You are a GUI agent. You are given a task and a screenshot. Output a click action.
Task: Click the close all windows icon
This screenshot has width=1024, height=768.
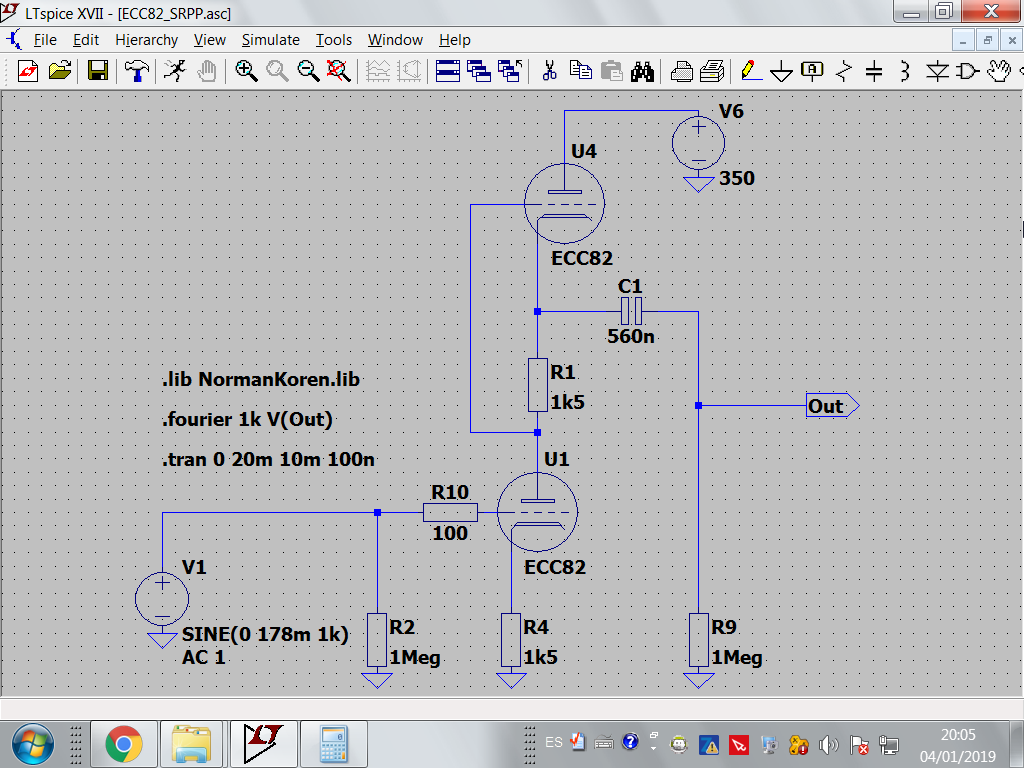(x=510, y=71)
